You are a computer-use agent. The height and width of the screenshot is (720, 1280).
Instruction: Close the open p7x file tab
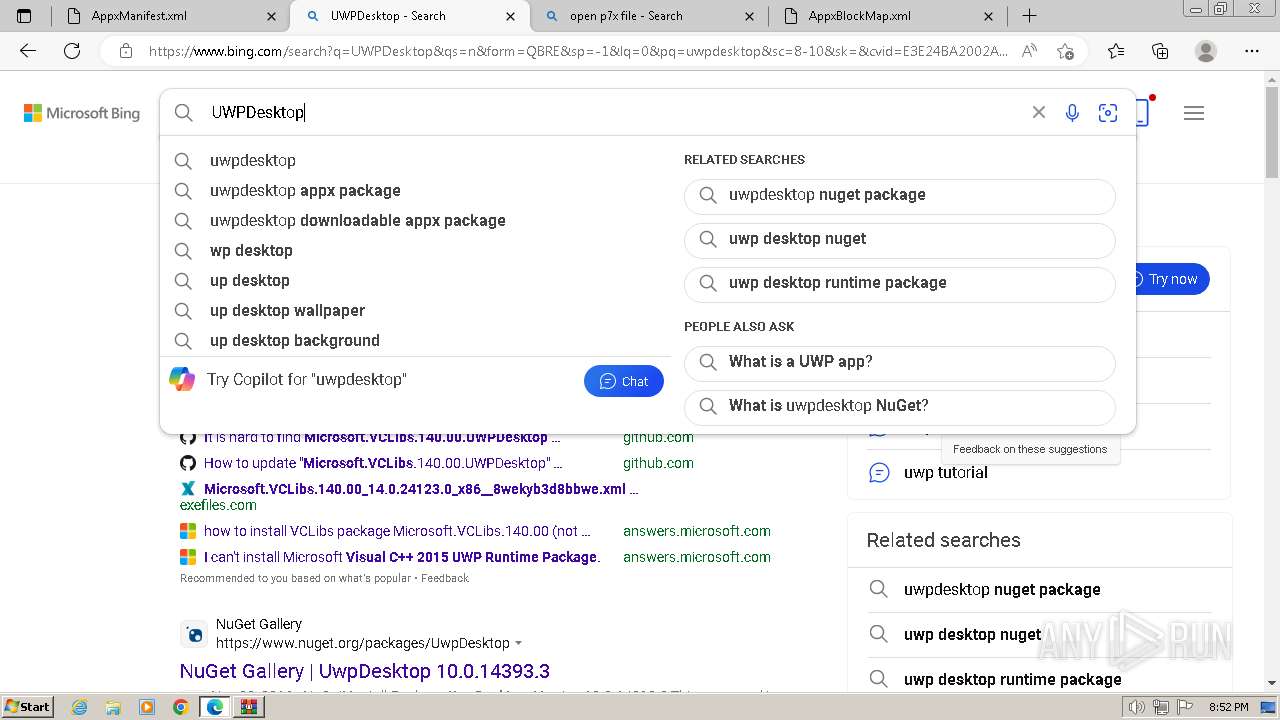point(750,16)
